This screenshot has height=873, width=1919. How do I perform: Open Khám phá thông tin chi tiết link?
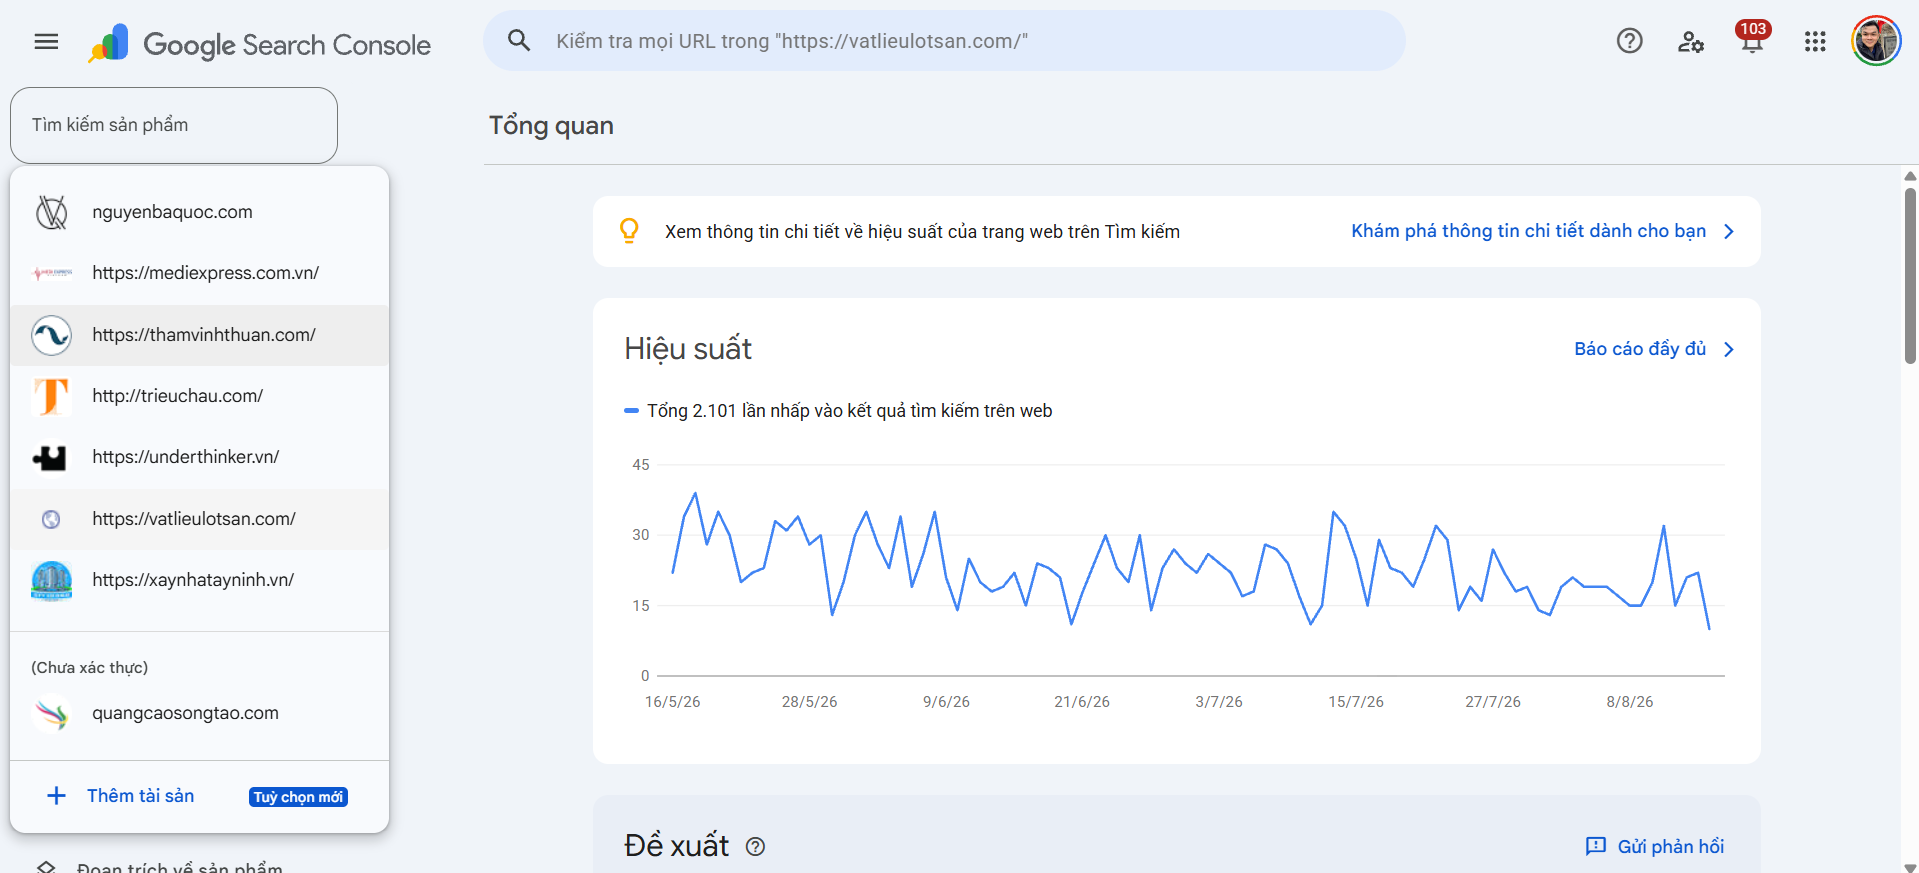tap(1528, 231)
